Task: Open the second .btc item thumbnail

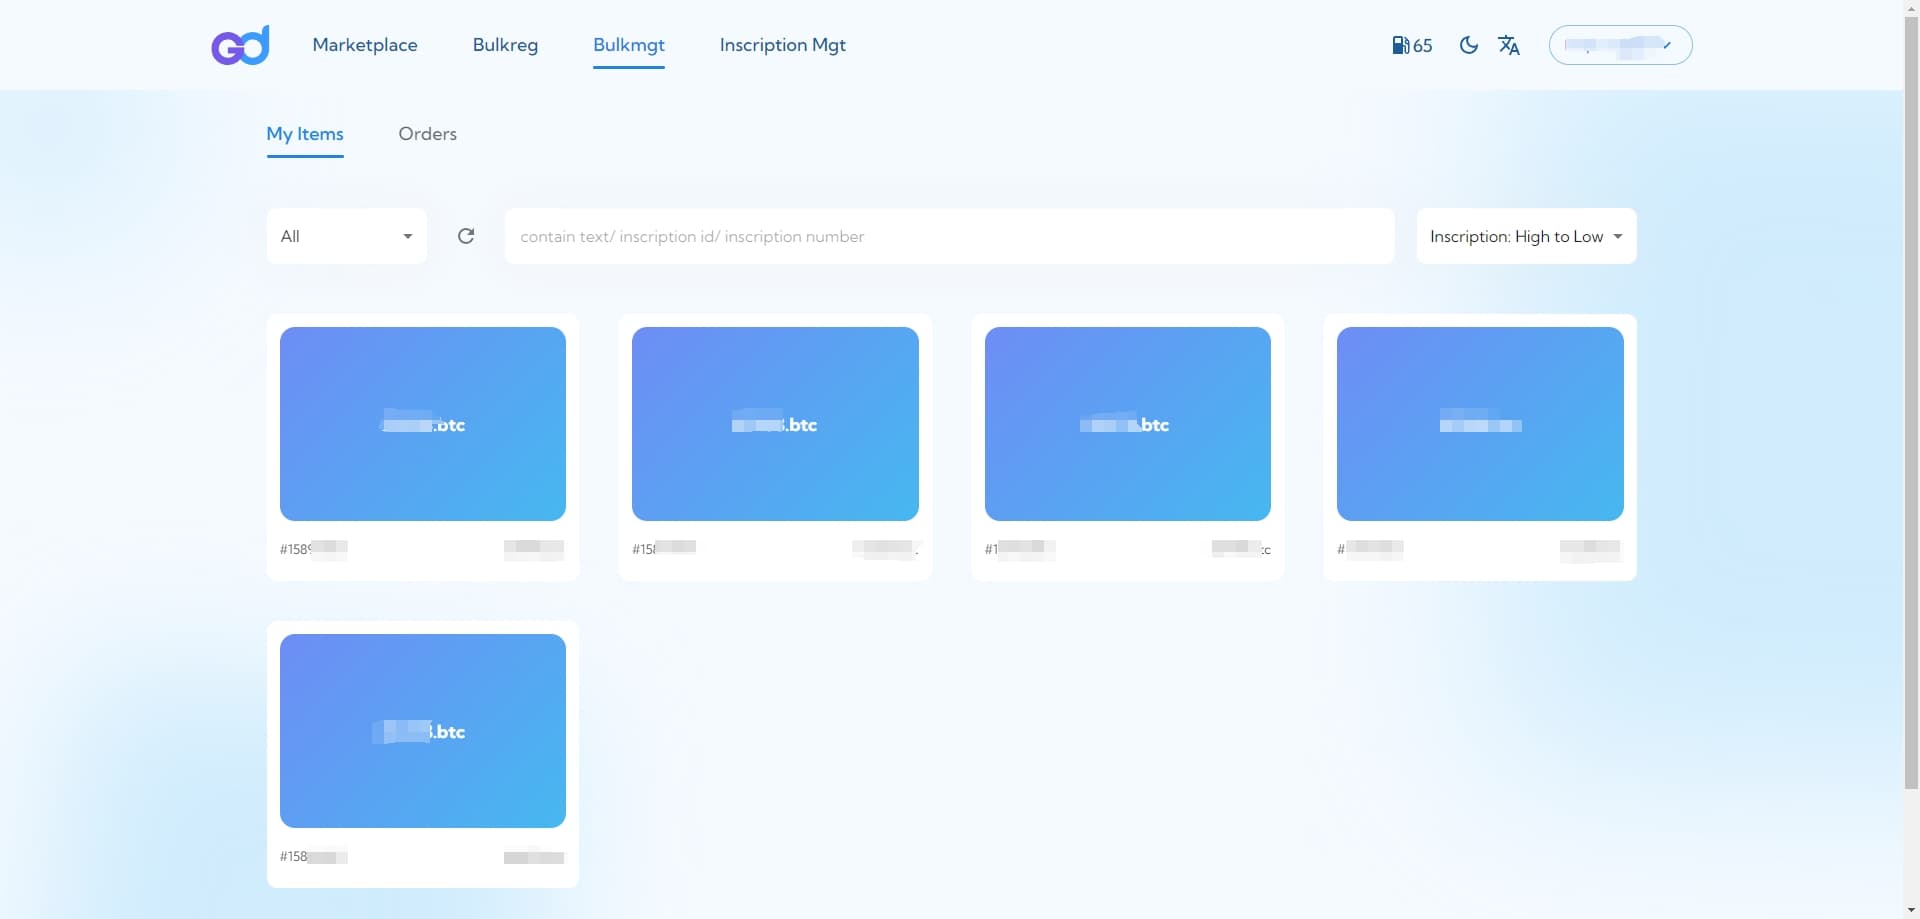Action: coord(775,424)
